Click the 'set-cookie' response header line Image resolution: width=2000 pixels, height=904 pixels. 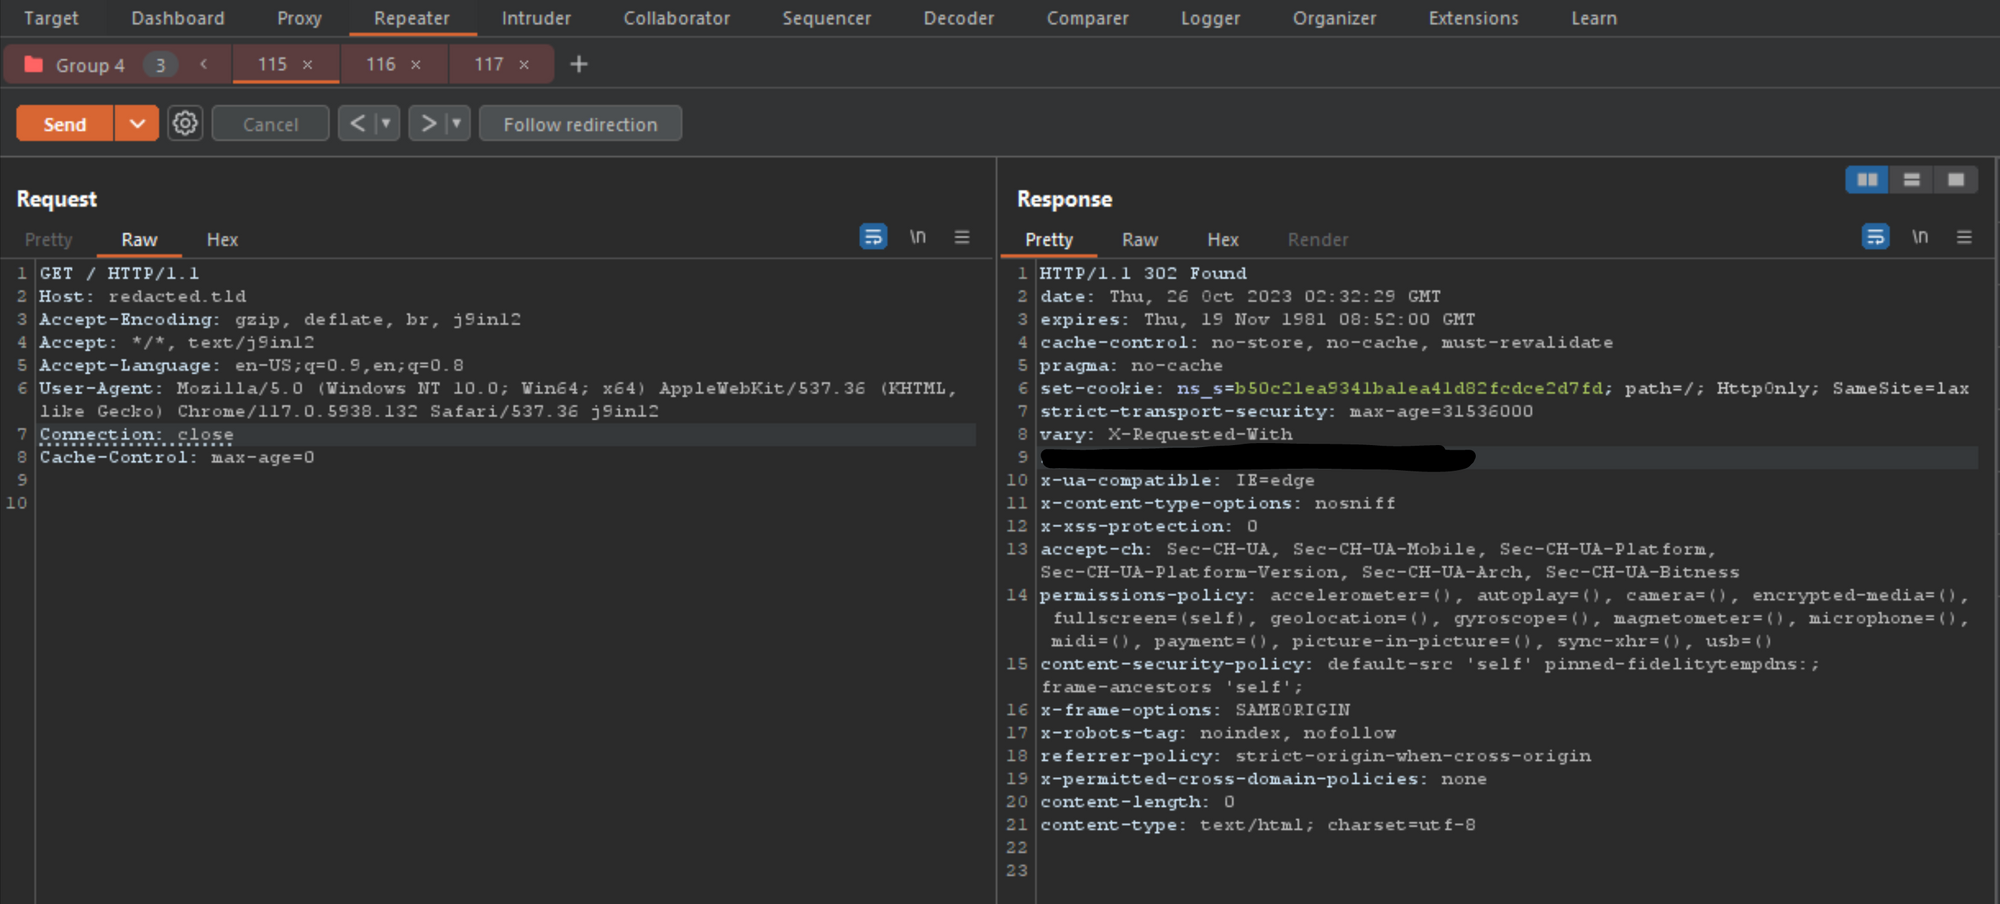pos(1505,388)
